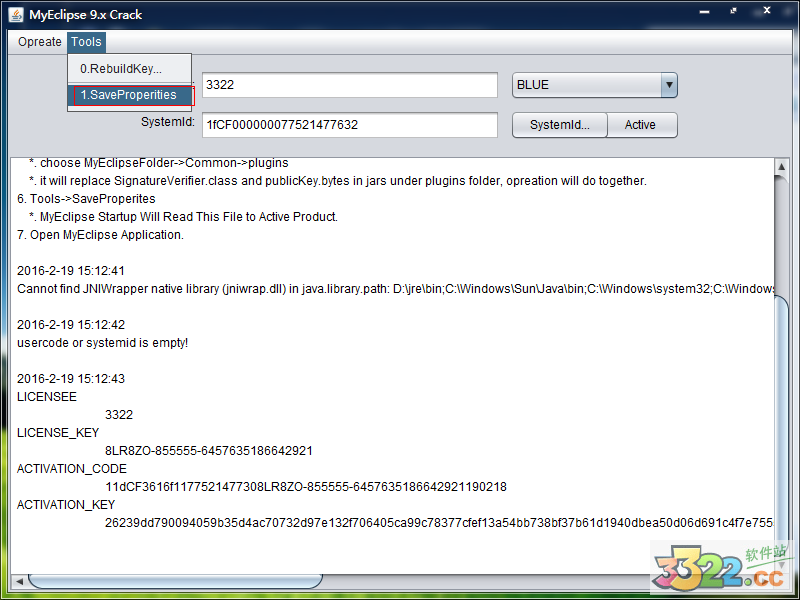Click the 'Cannot find JNIWrapper native library' line
The width and height of the screenshot is (800, 600).
[x=395, y=289]
